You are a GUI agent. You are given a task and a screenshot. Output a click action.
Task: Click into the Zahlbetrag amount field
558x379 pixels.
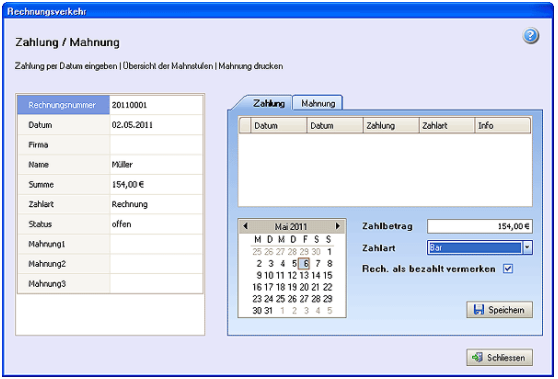click(x=480, y=226)
